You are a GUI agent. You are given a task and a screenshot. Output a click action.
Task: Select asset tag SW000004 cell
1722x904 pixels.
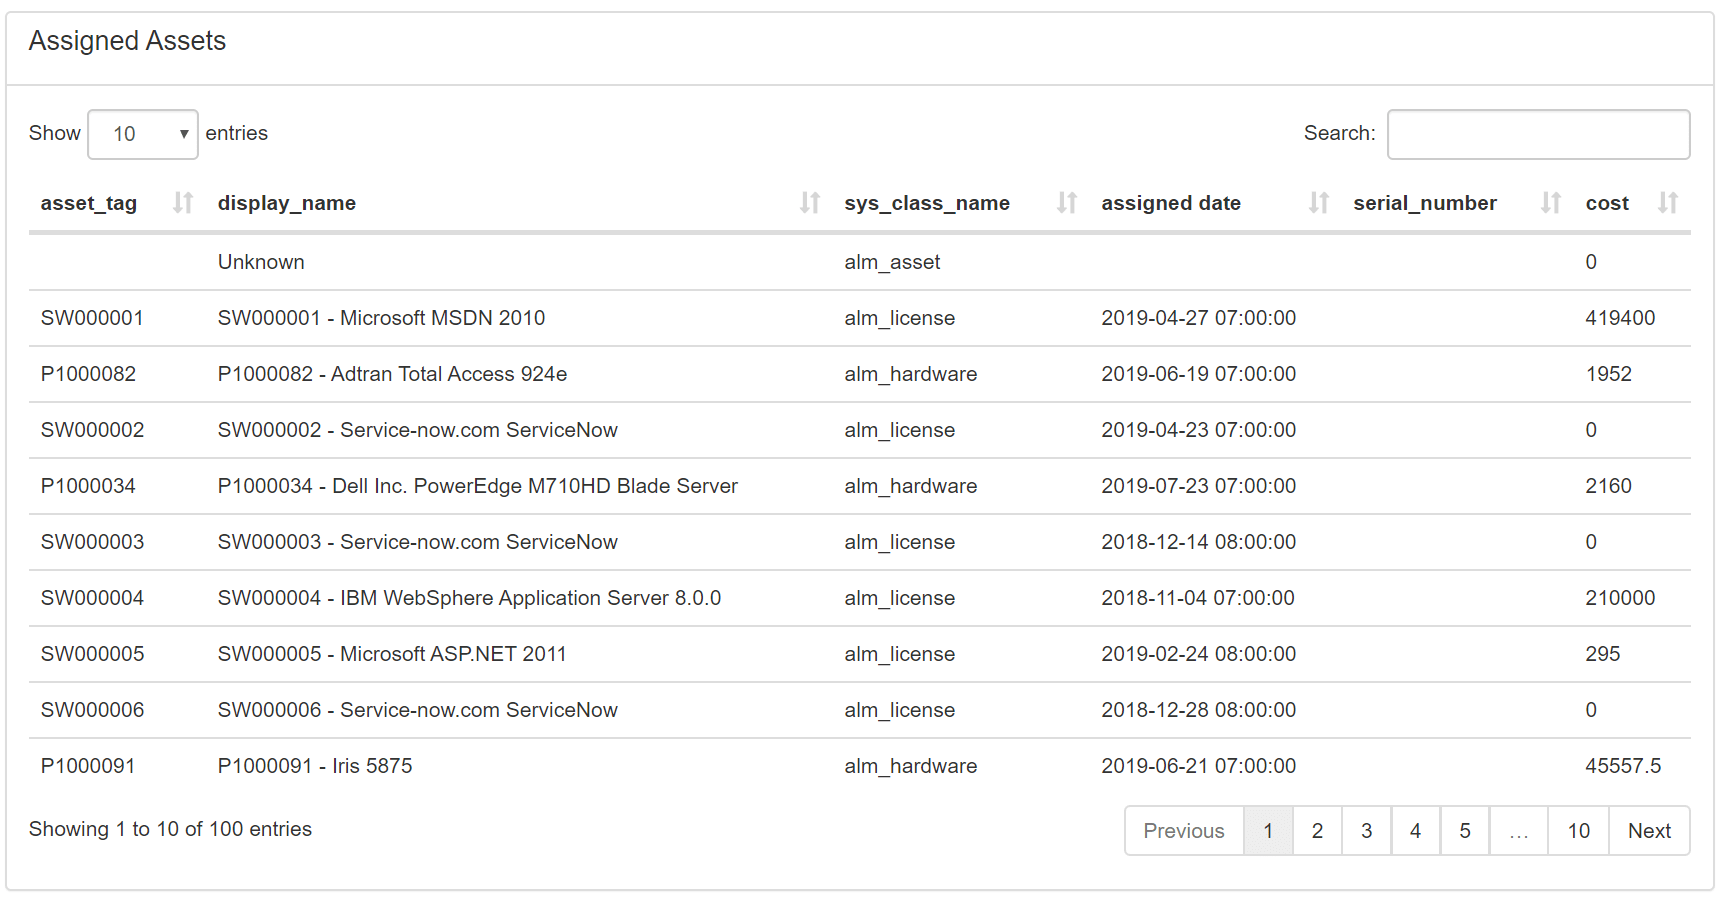tap(92, 598)
